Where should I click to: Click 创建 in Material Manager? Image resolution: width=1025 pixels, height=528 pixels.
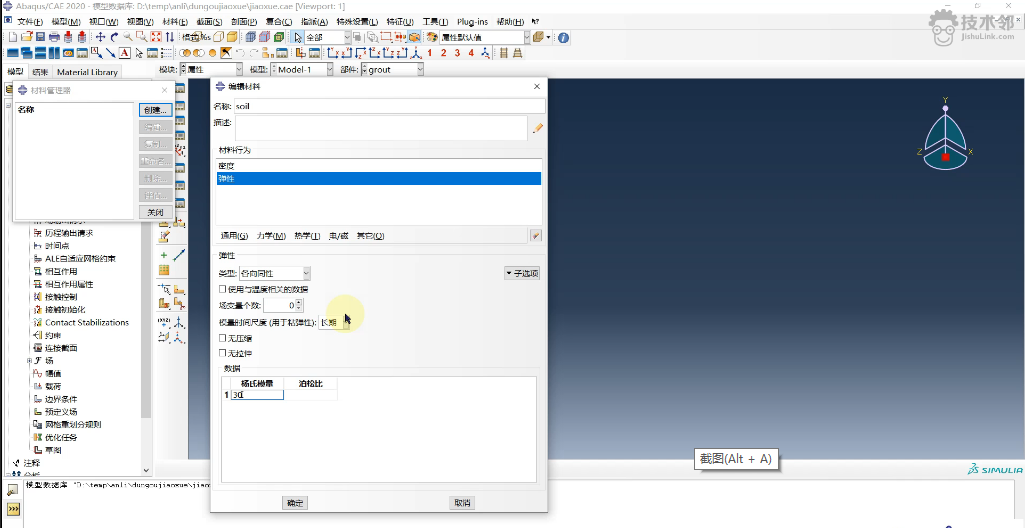(156, 110)
